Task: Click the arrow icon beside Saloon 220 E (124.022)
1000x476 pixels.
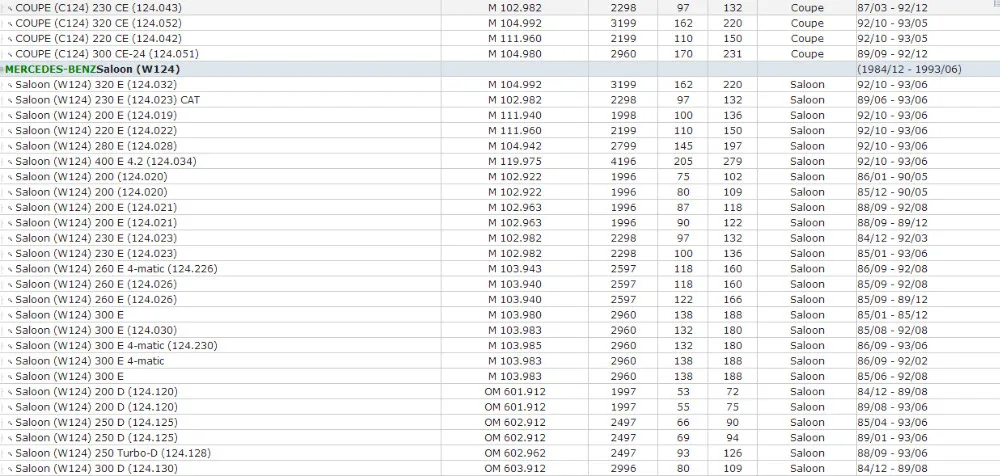Action: point(10,131)
